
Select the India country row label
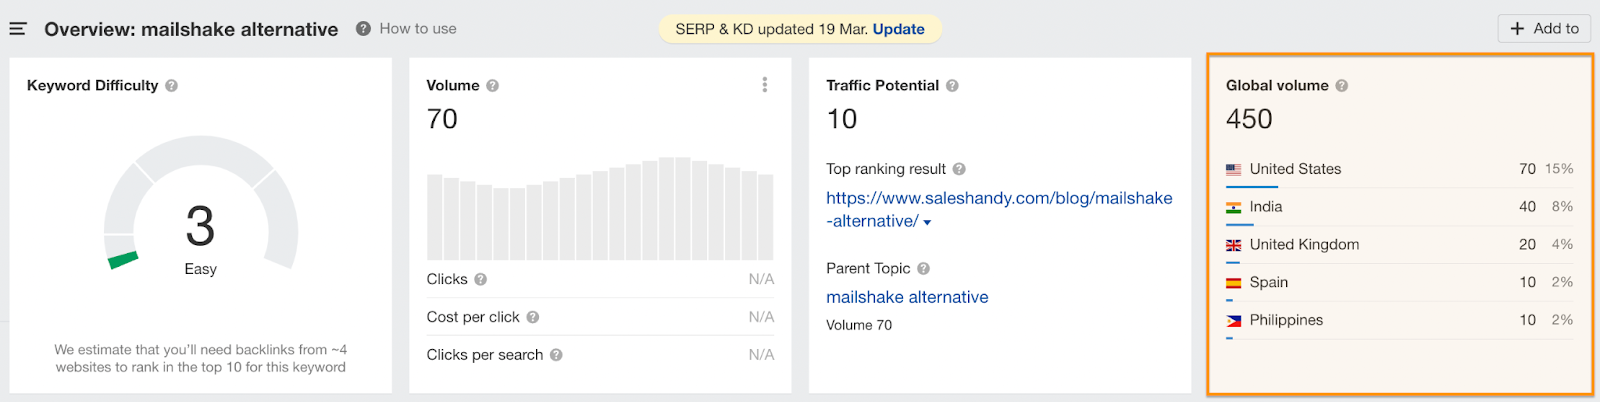(1265, 206)
